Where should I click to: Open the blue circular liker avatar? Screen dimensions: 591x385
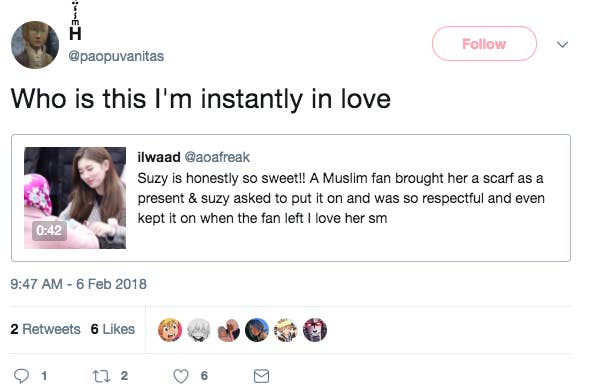(x=257, y=330)
